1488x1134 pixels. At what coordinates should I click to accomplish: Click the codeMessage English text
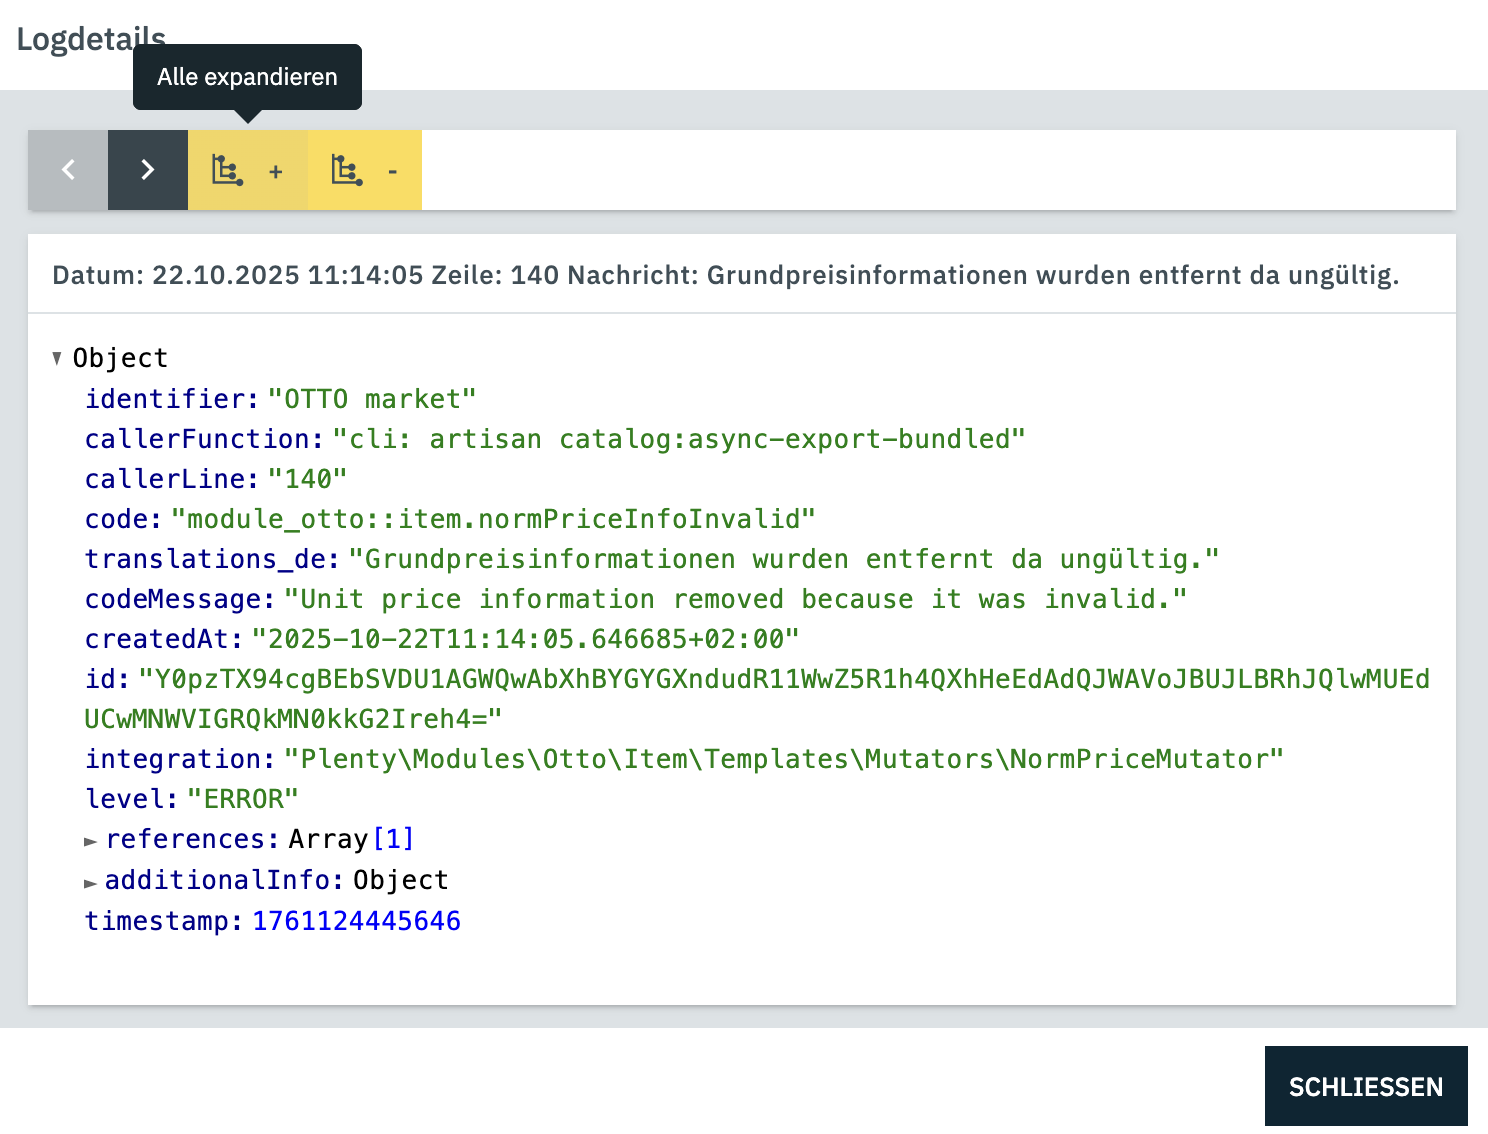[735, 599]
